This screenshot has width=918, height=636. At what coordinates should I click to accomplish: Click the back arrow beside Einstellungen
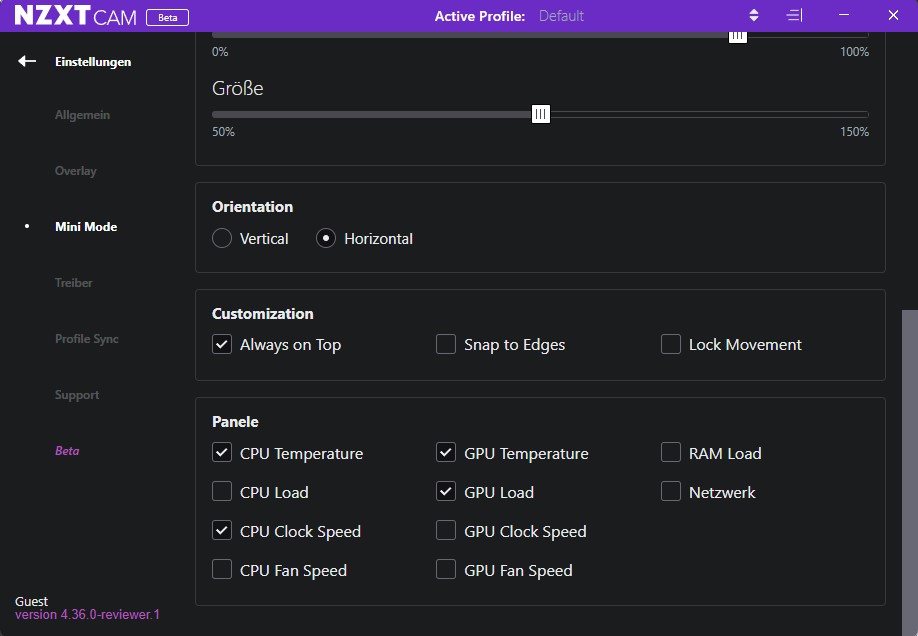point(25,61)
